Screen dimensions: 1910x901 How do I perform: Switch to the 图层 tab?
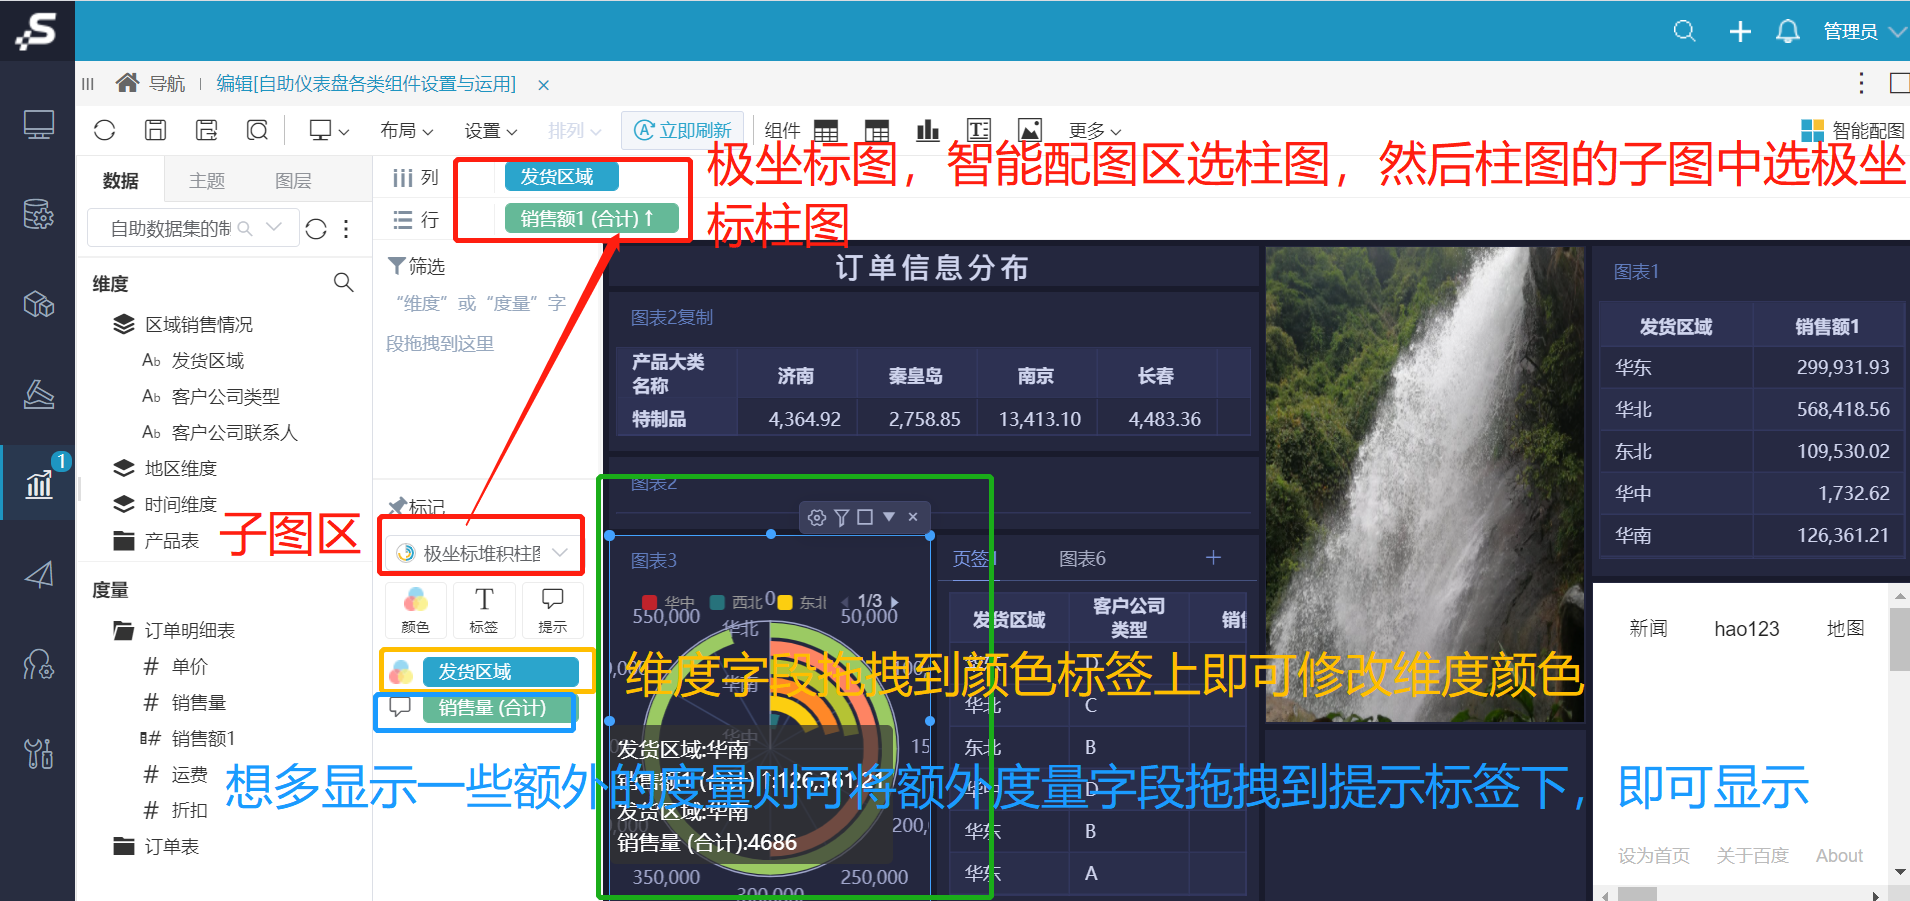pos(293,180)
